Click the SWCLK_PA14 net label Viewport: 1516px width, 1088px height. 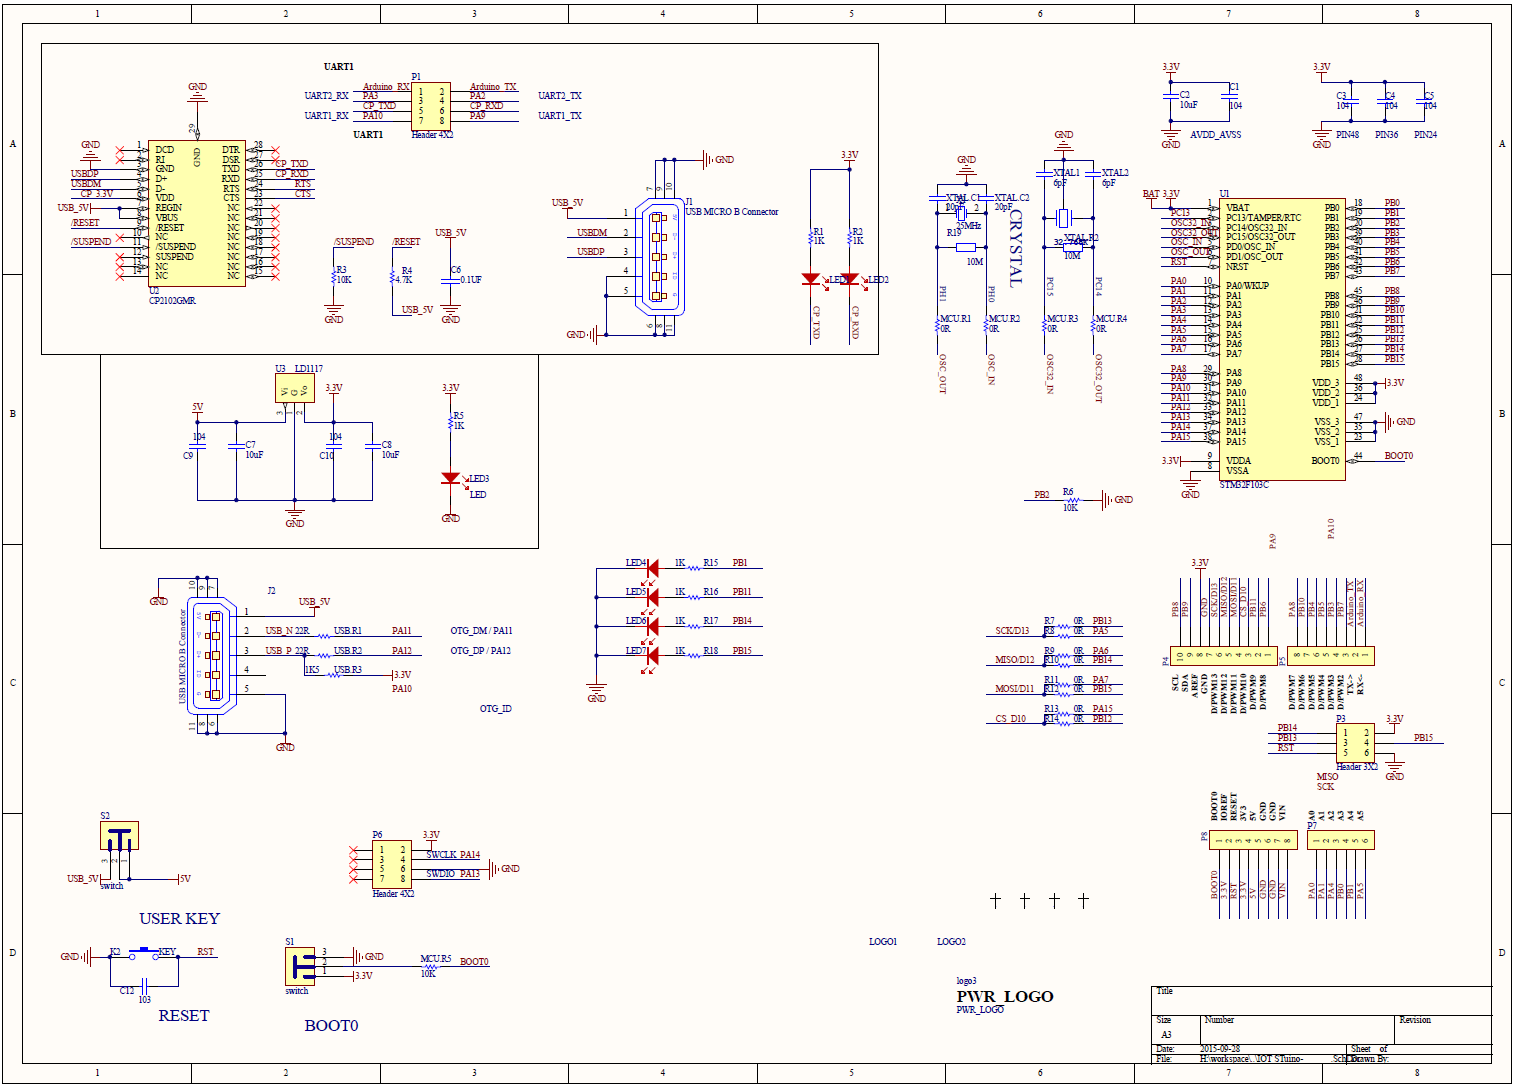[x=453, y=855]
